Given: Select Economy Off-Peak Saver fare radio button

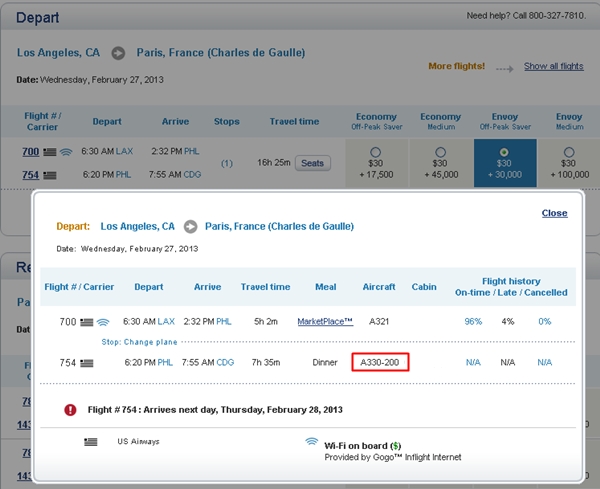Looking at the screenshot, I should 375,152.
